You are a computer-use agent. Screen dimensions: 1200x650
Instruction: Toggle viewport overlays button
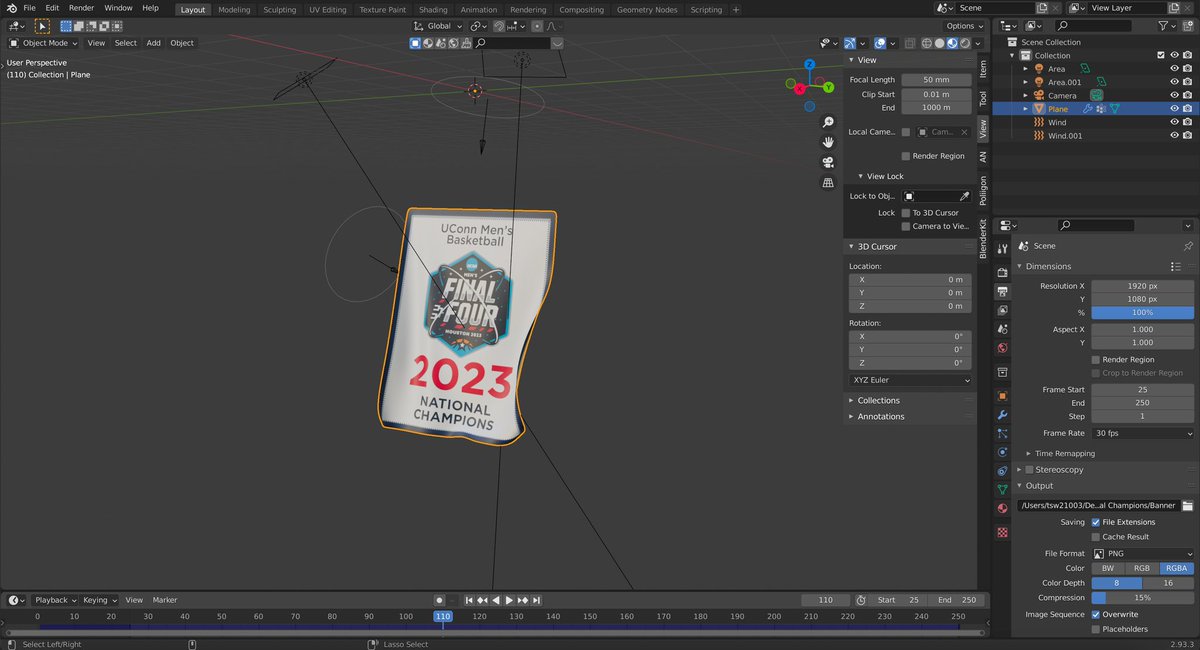[878, 43]
